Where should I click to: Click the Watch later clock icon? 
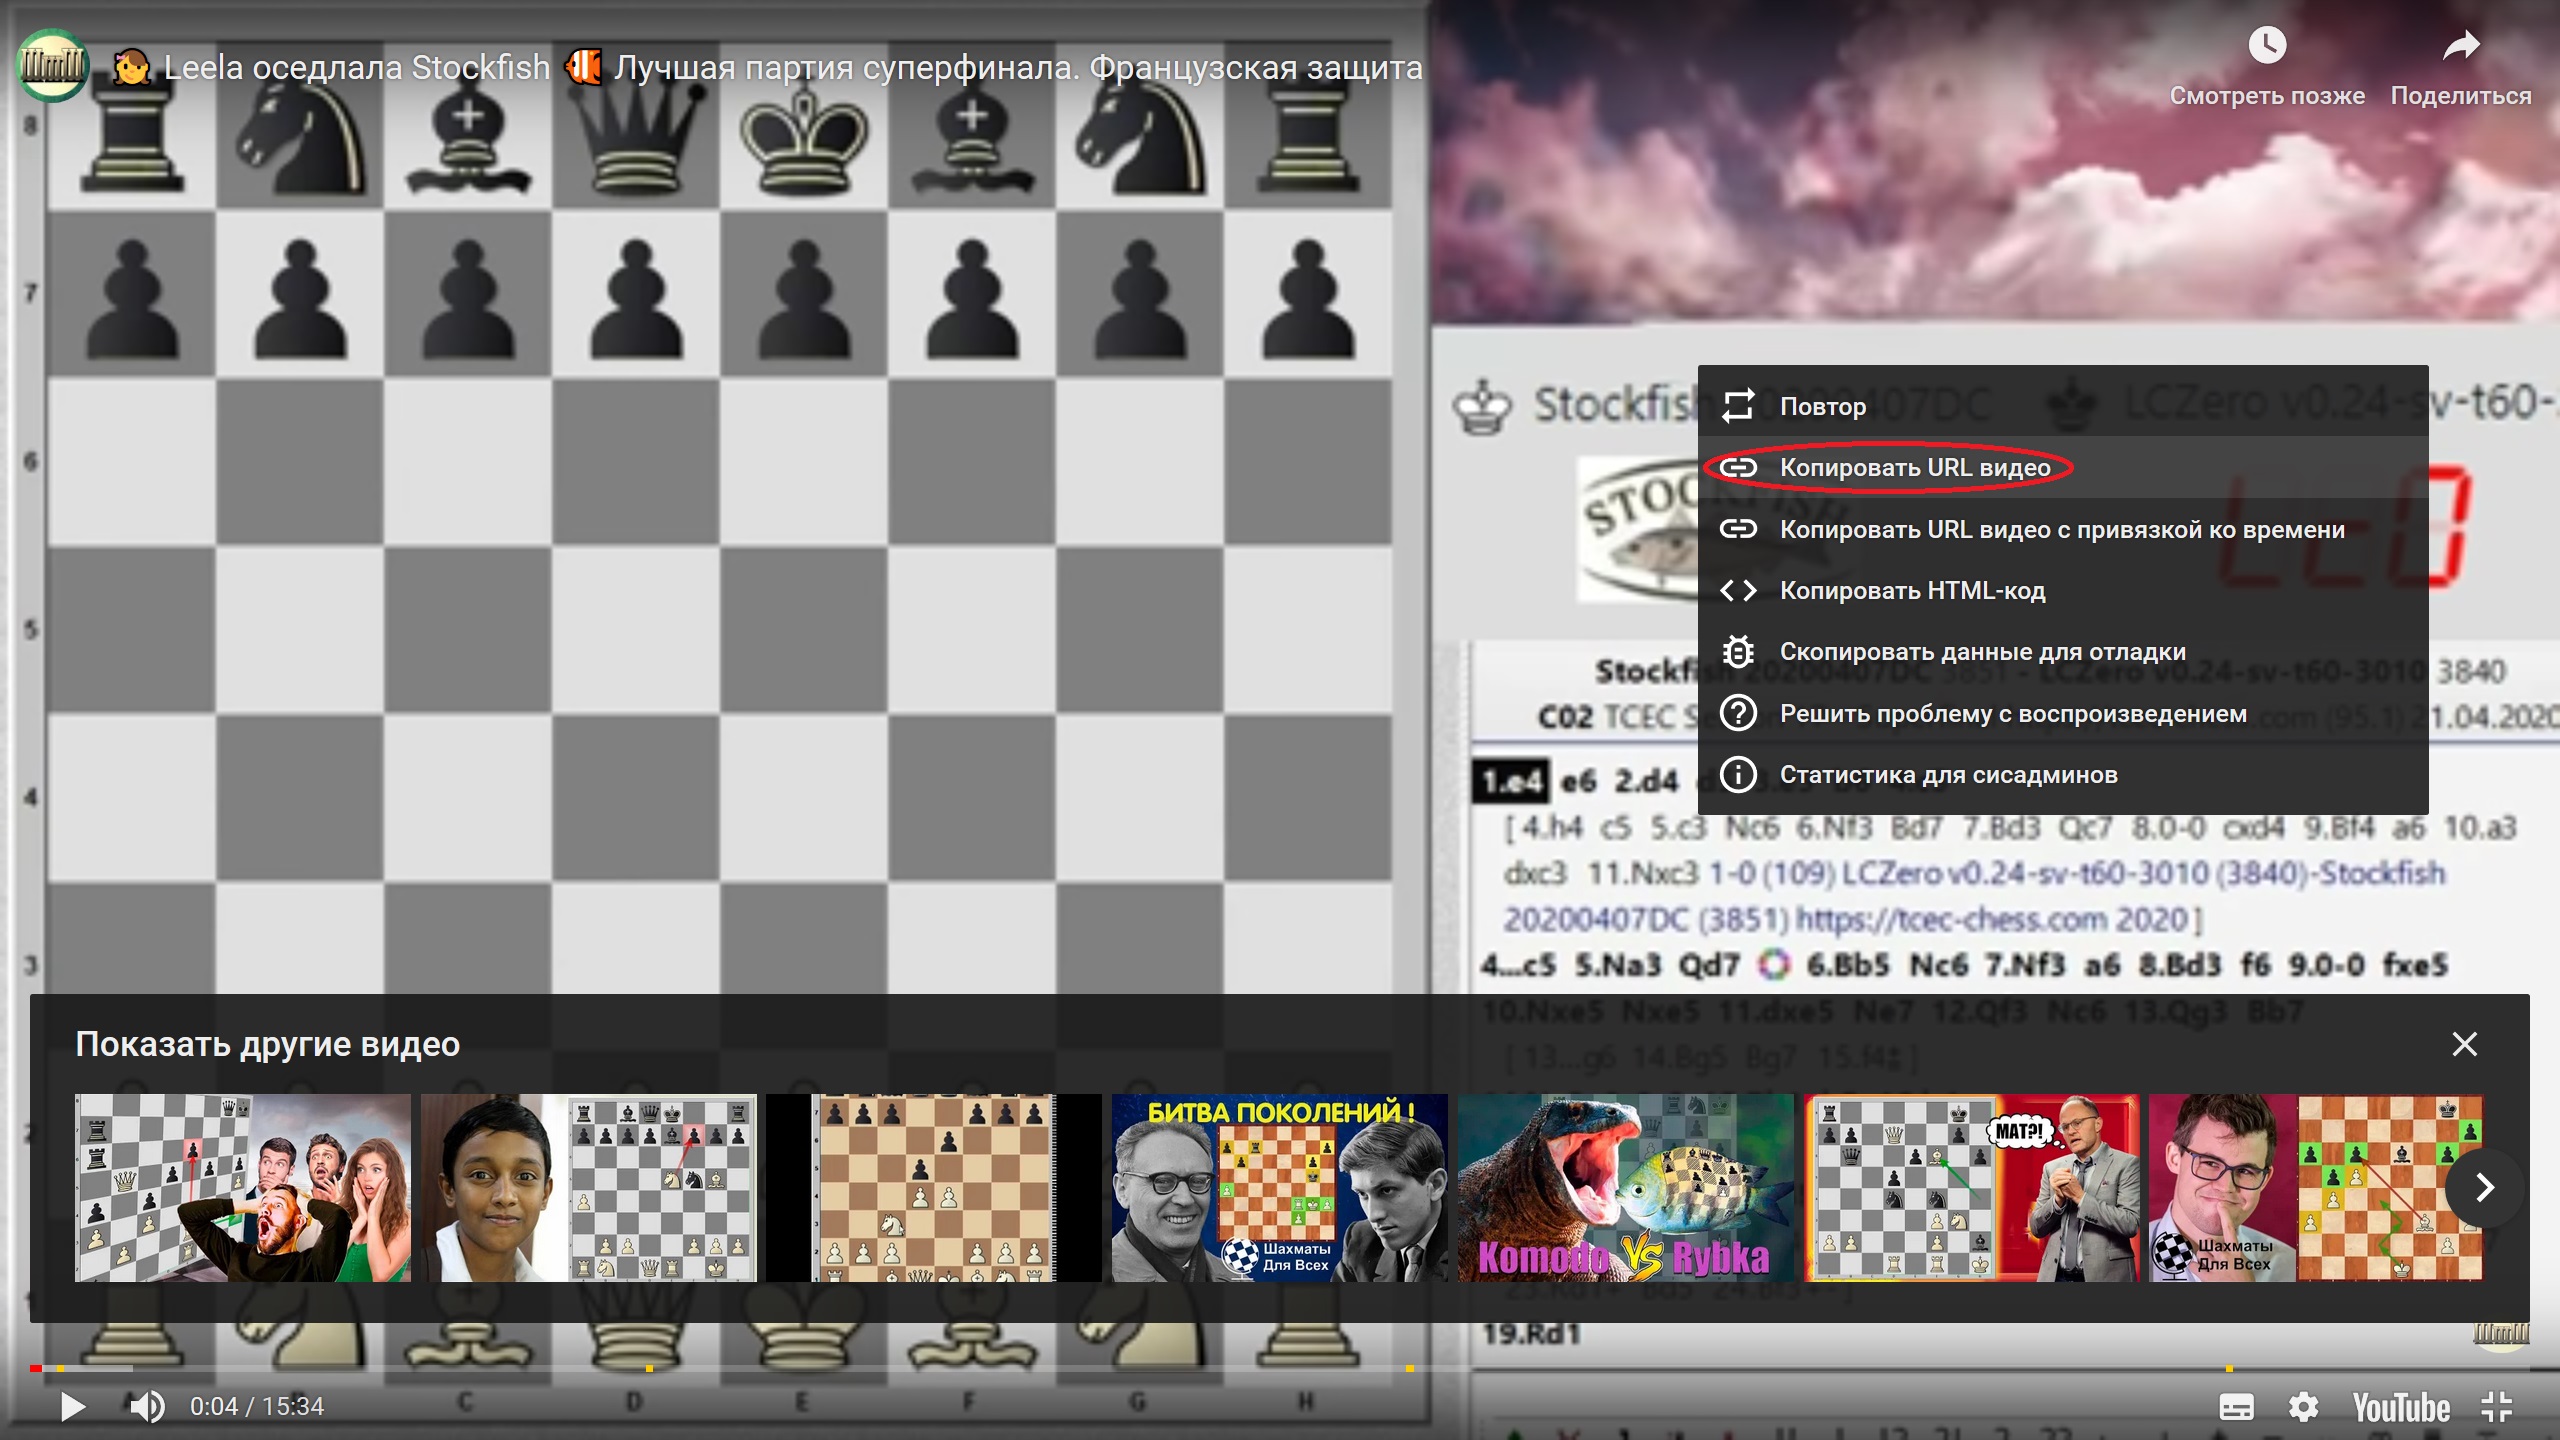pyautogui.click(x=2266, y=45)
